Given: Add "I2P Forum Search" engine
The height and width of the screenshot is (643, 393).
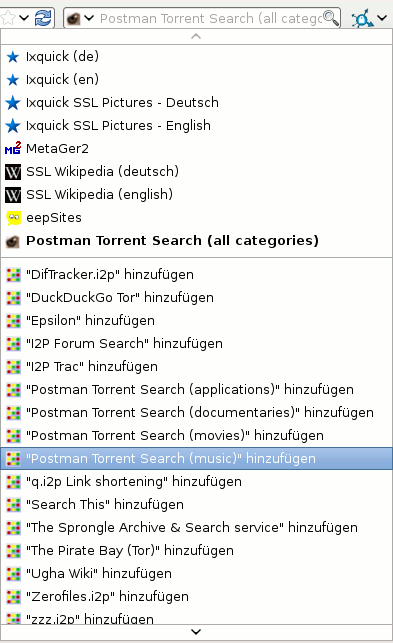Looking at the screenshot, I should point(196,343).
